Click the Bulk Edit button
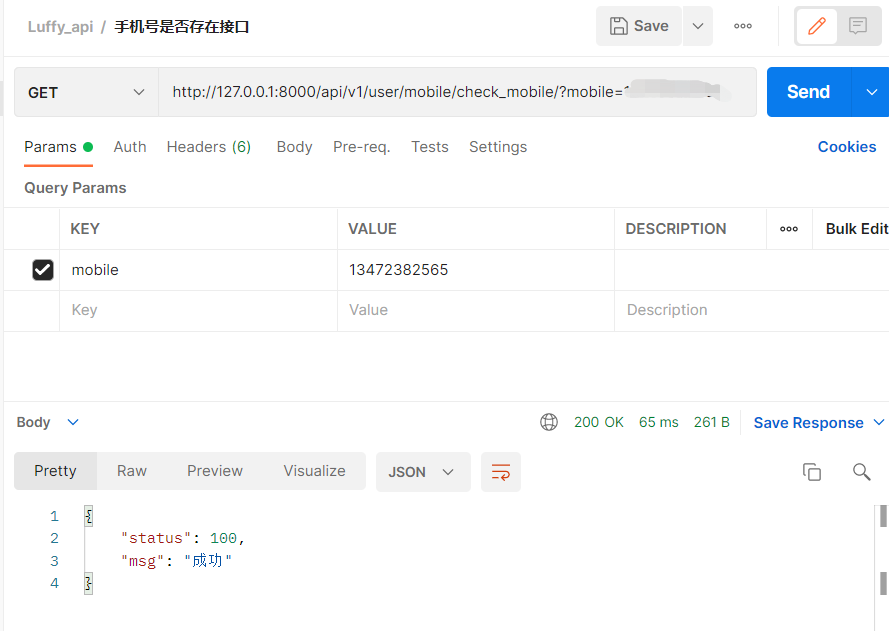Screen dimensions: 889x631 coord(856,229)
